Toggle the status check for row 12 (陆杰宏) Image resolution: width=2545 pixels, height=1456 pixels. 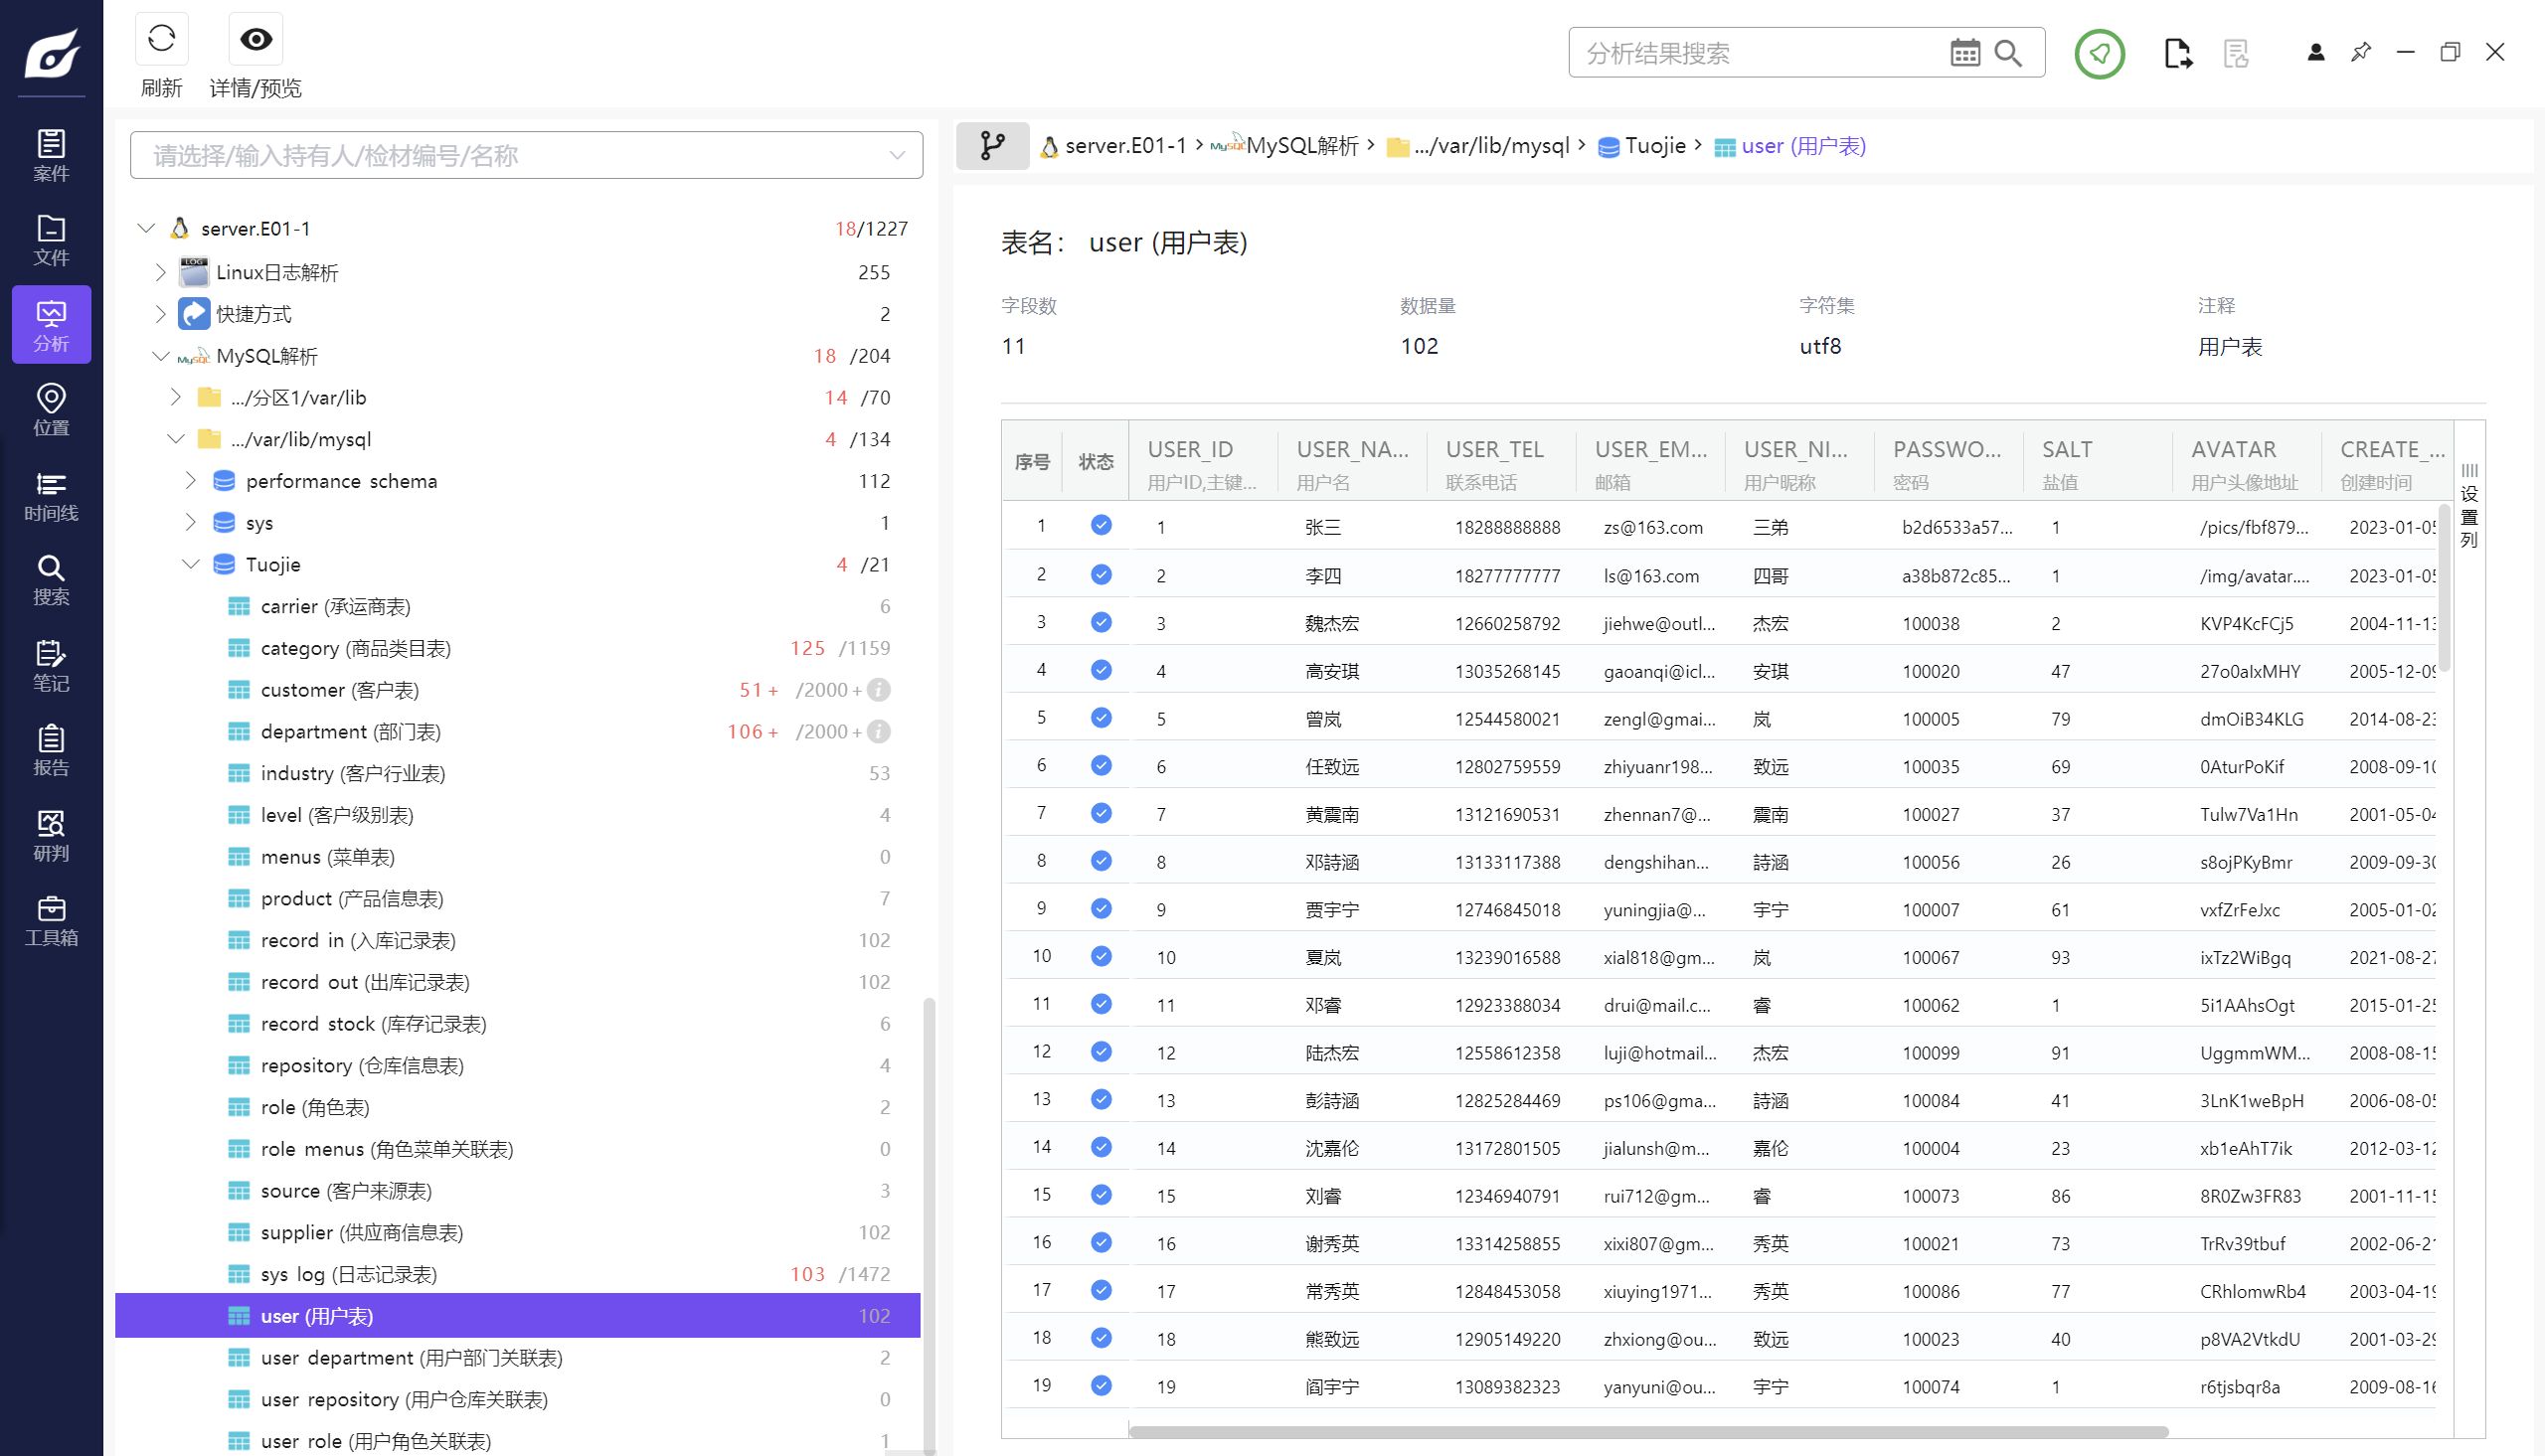click(x=1101, y=1051)
